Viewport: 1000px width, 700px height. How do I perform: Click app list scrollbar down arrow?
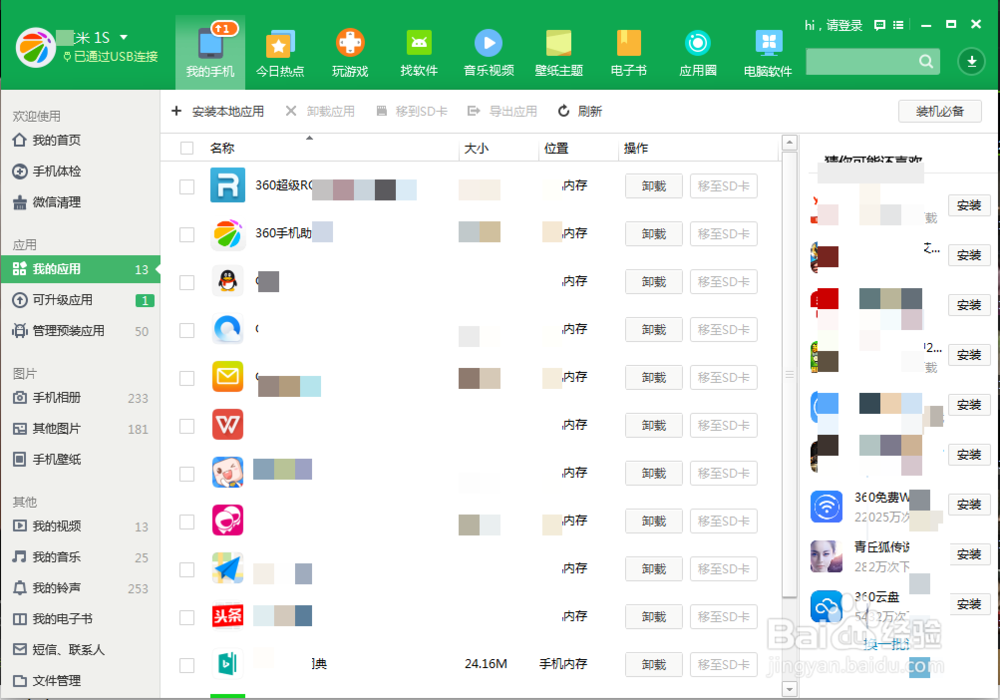tap(790, 689)
